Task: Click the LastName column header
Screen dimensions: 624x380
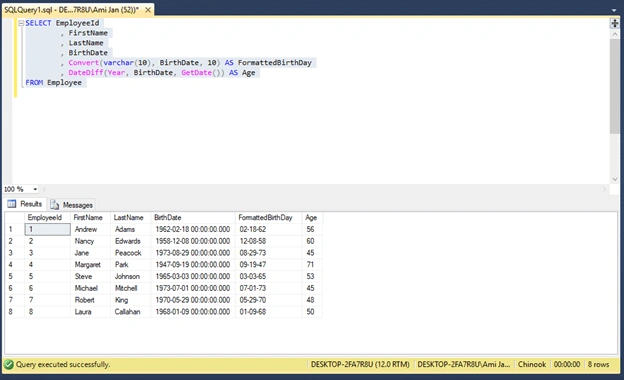Action: click(x=131, y=218)
